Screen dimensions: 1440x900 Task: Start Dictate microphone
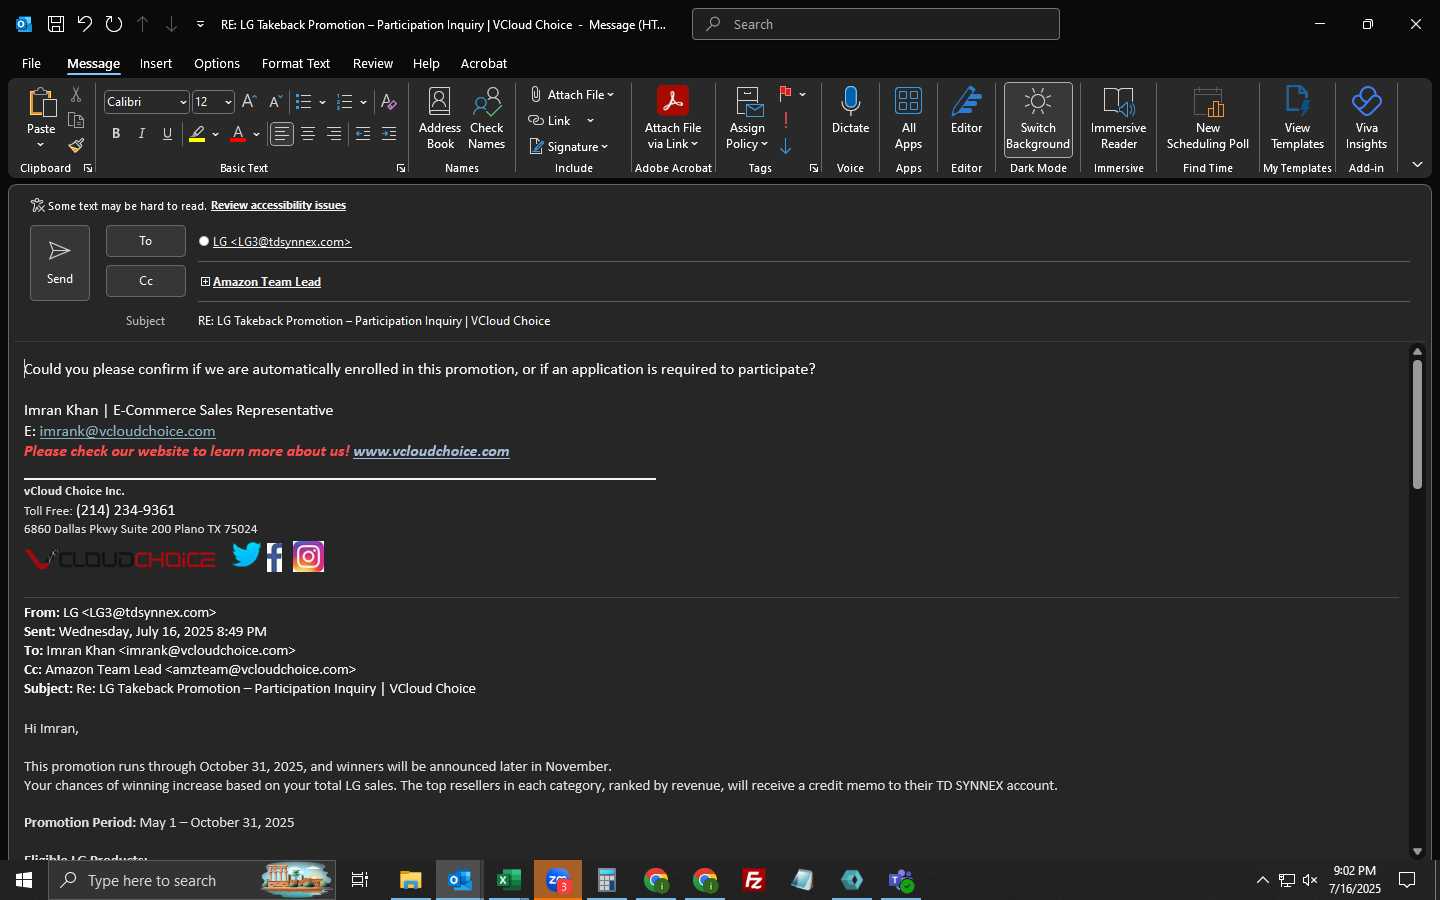[851, 110]
